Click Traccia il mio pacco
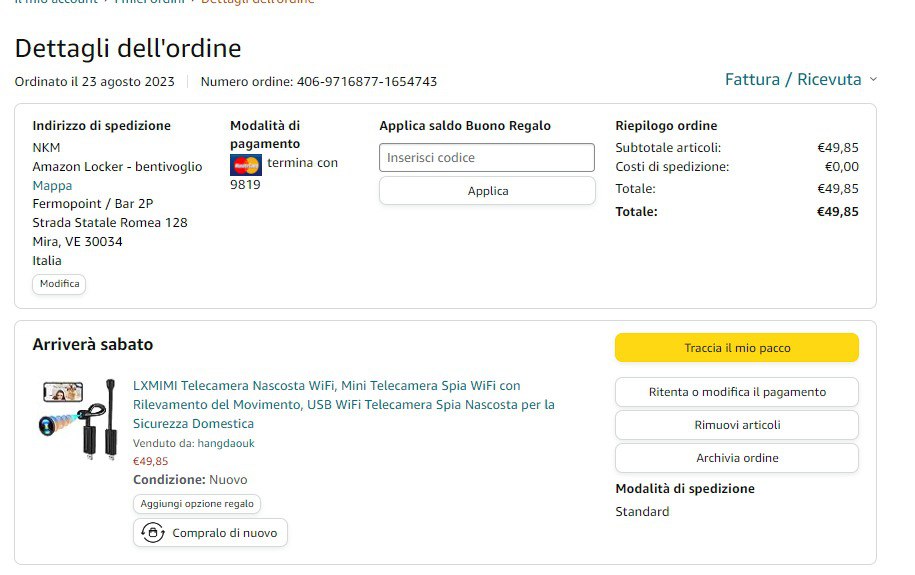915x575 pixels. tap(737, 348)
